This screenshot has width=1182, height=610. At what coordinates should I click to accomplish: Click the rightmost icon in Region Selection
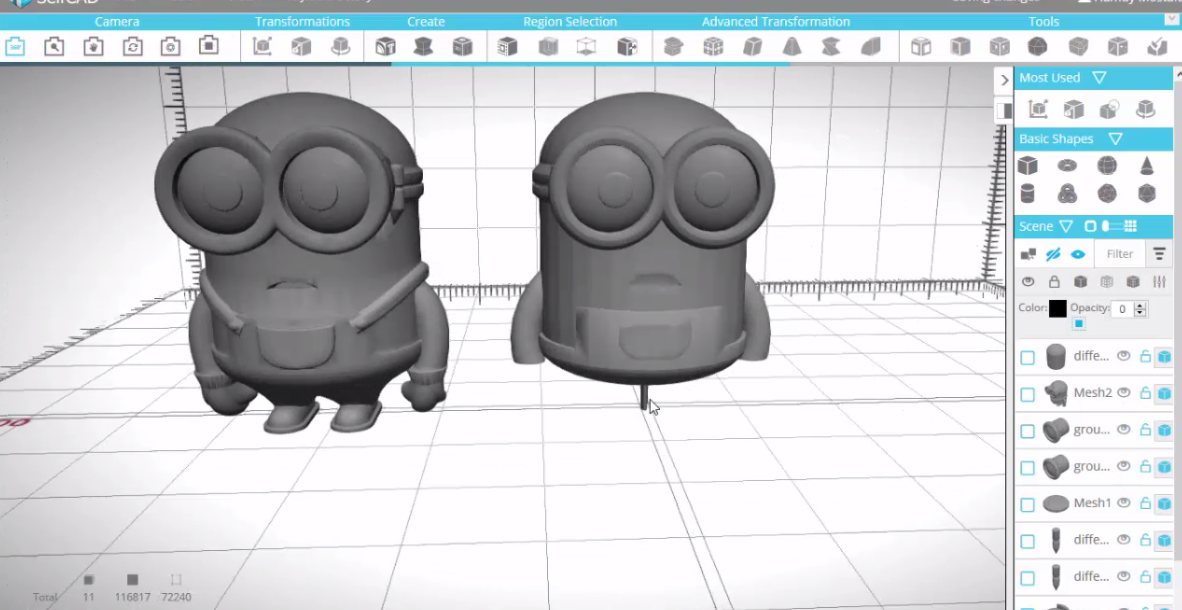point(627,47)
